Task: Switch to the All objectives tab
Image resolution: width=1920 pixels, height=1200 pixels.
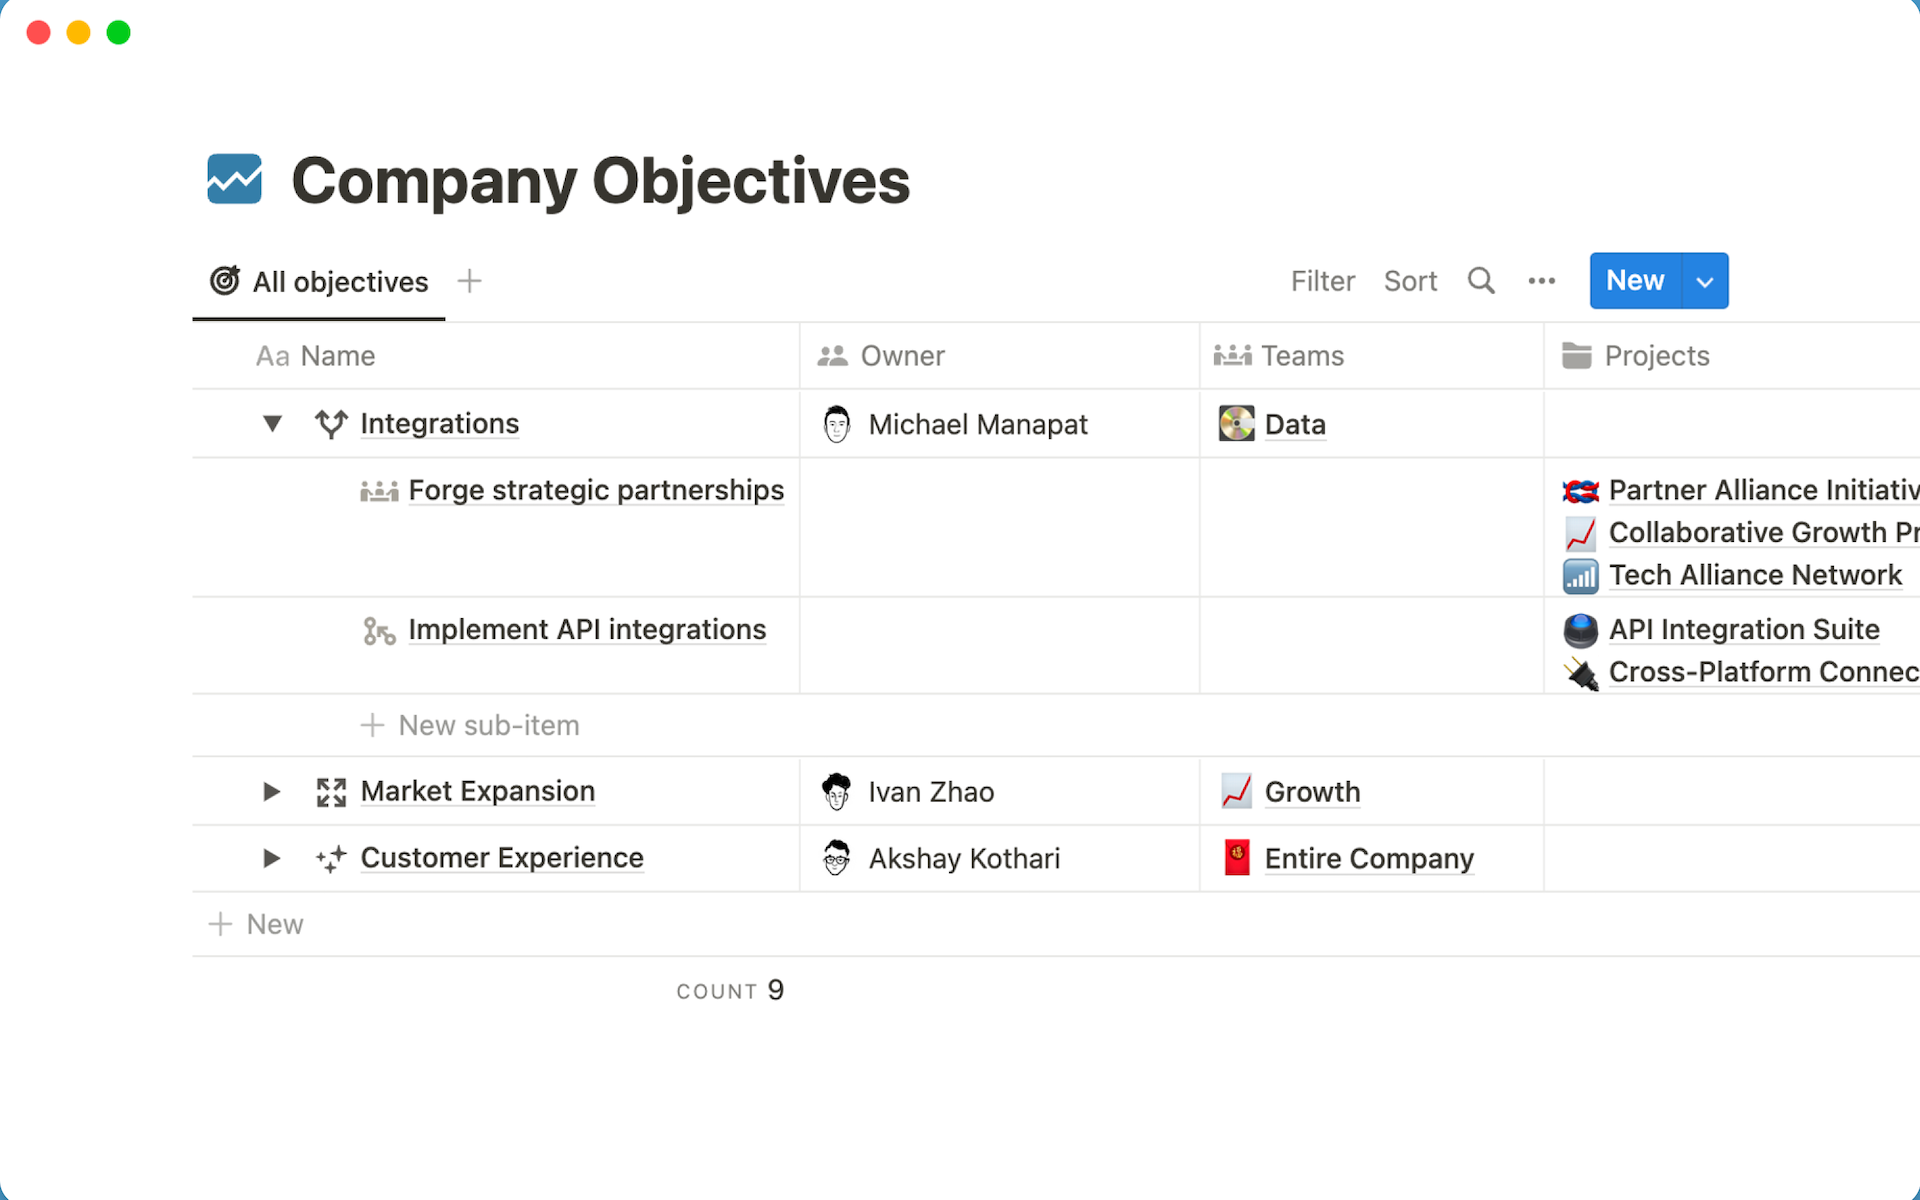Action: point(320,282)
